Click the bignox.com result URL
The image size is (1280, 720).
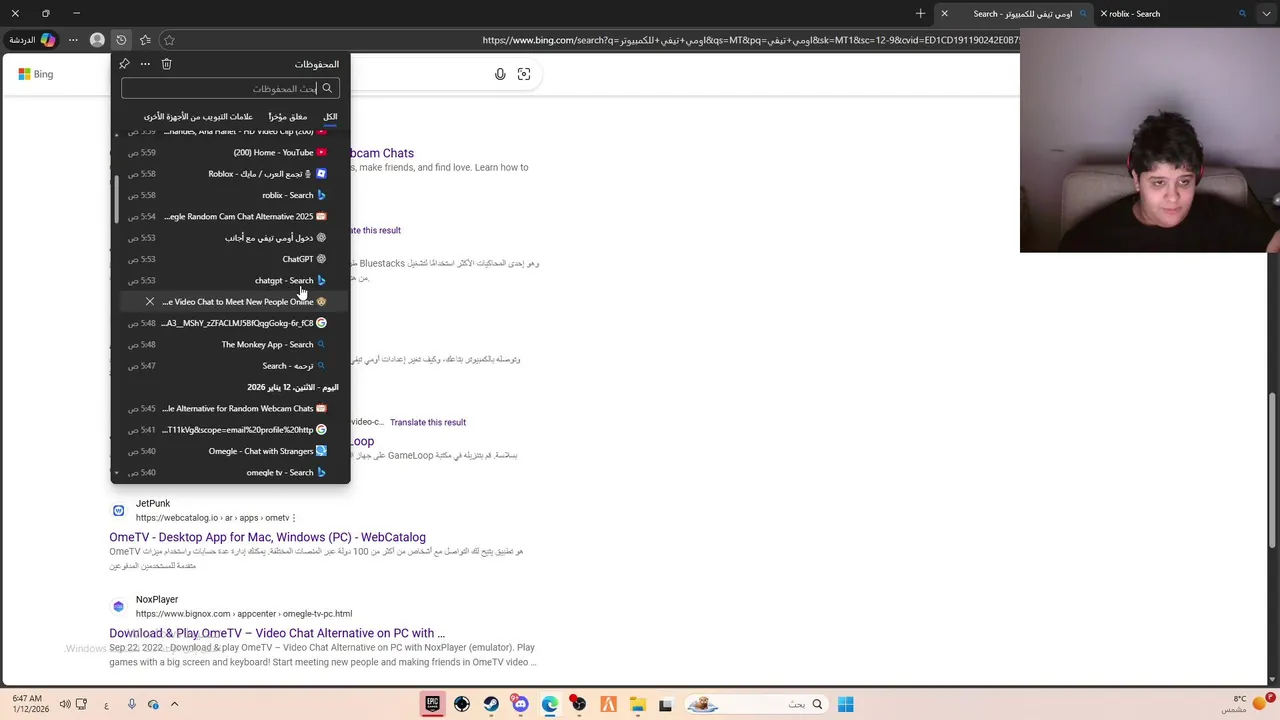coord(244,614)
